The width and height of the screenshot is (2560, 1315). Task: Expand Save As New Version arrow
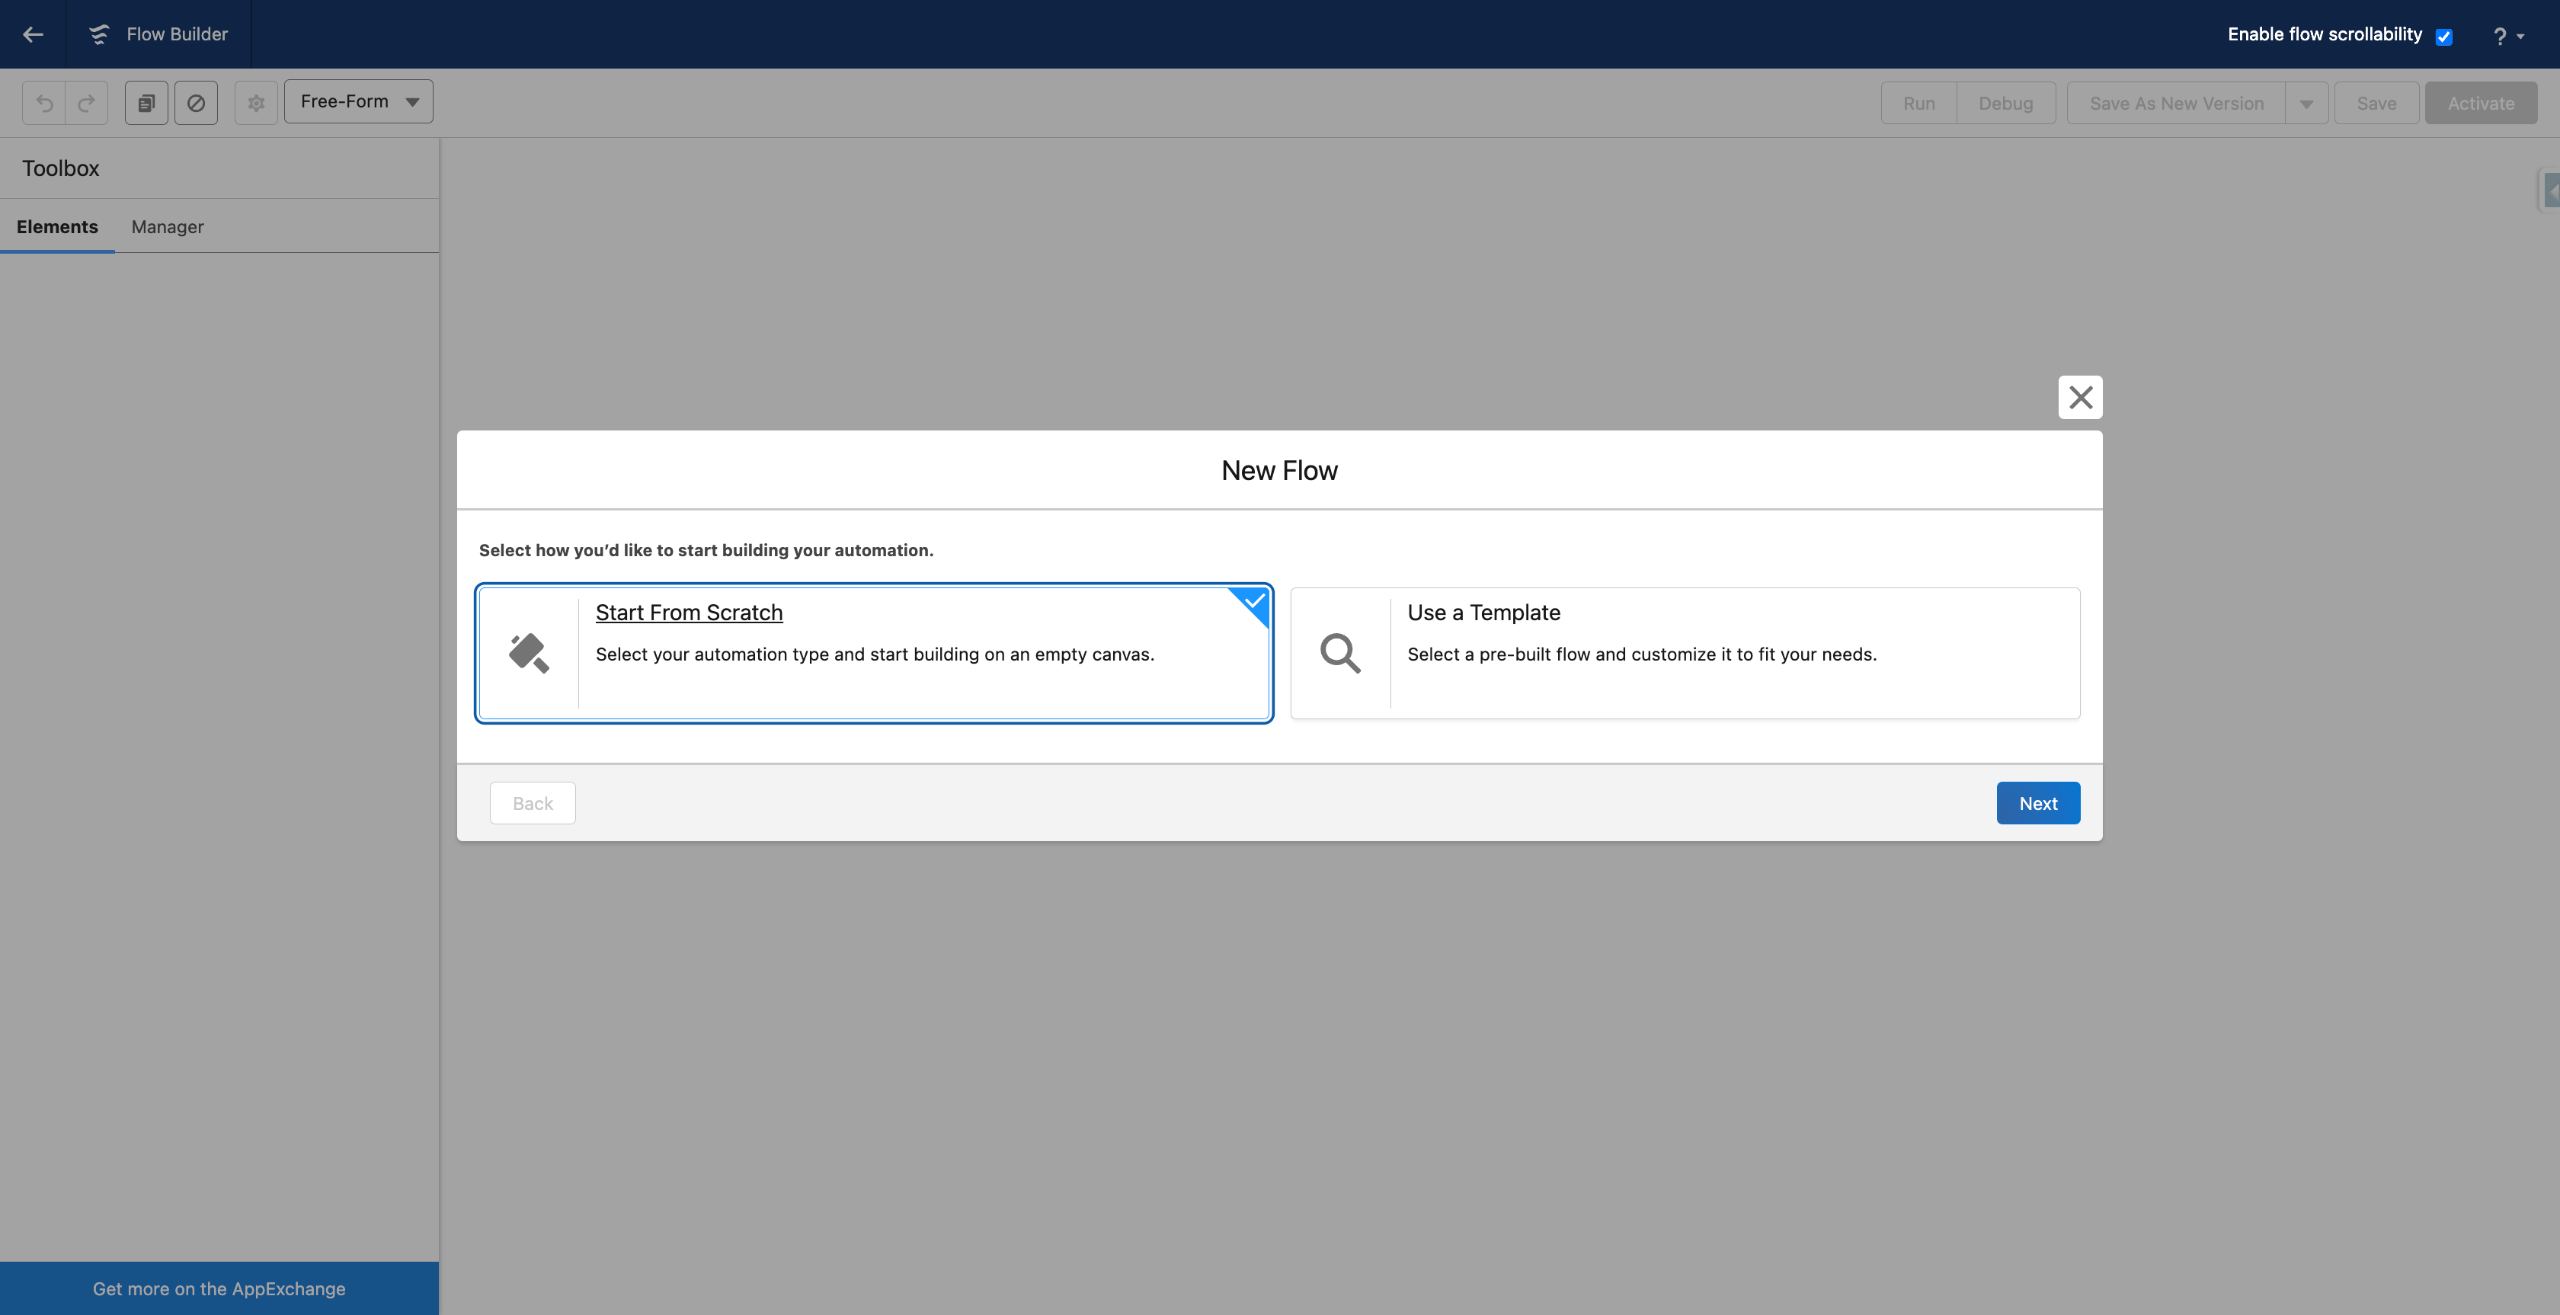coord(2306,104)
